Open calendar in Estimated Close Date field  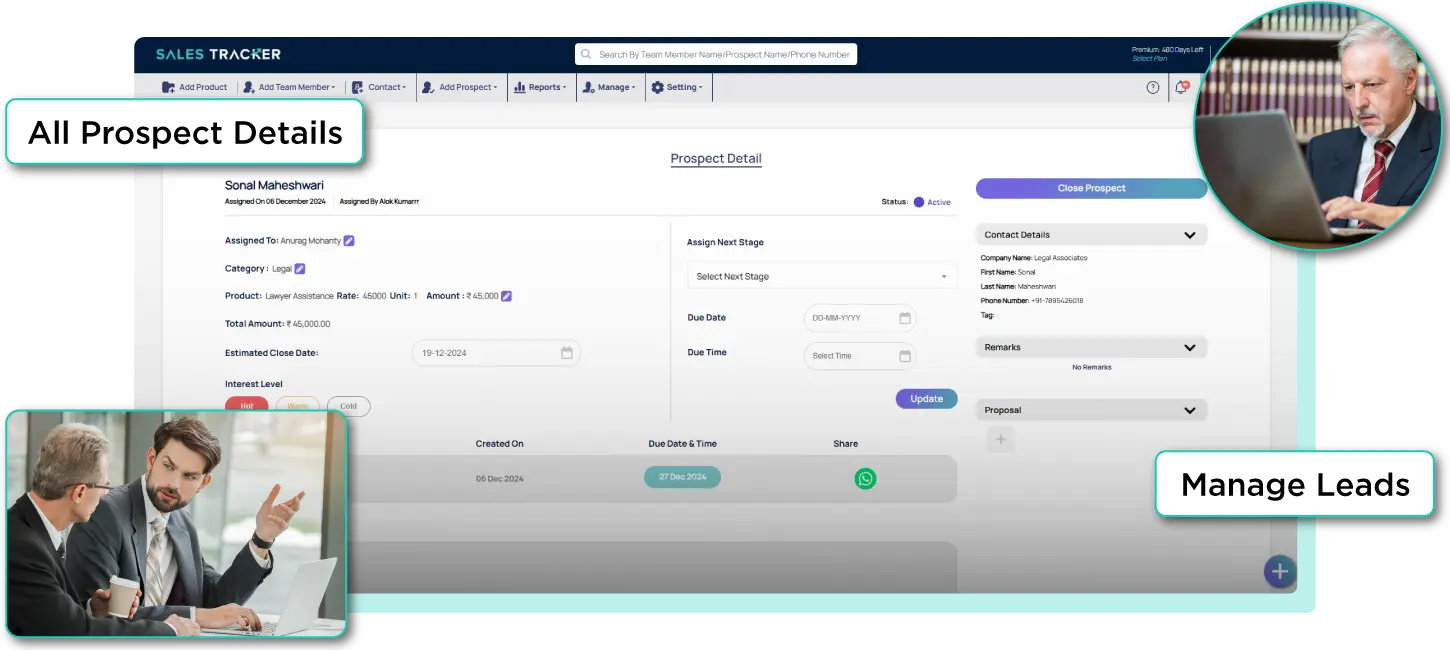tap(566, 353)
